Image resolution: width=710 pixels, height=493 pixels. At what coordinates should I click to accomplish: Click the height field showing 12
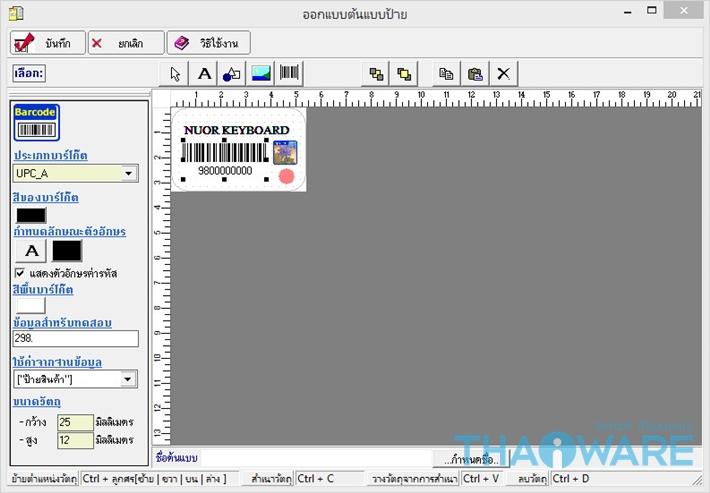coord(75,440)
